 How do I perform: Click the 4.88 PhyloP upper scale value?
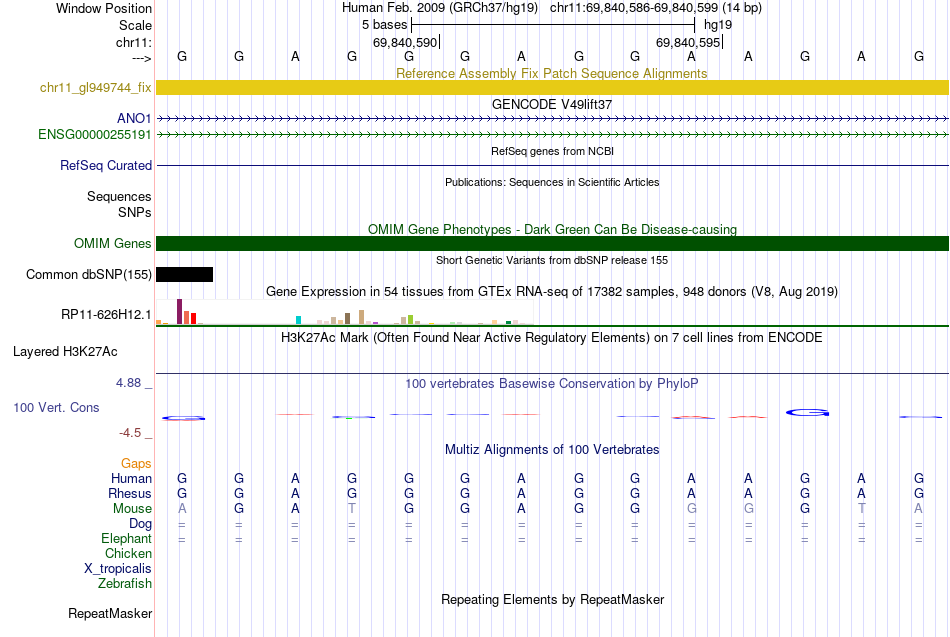[128, 383]
